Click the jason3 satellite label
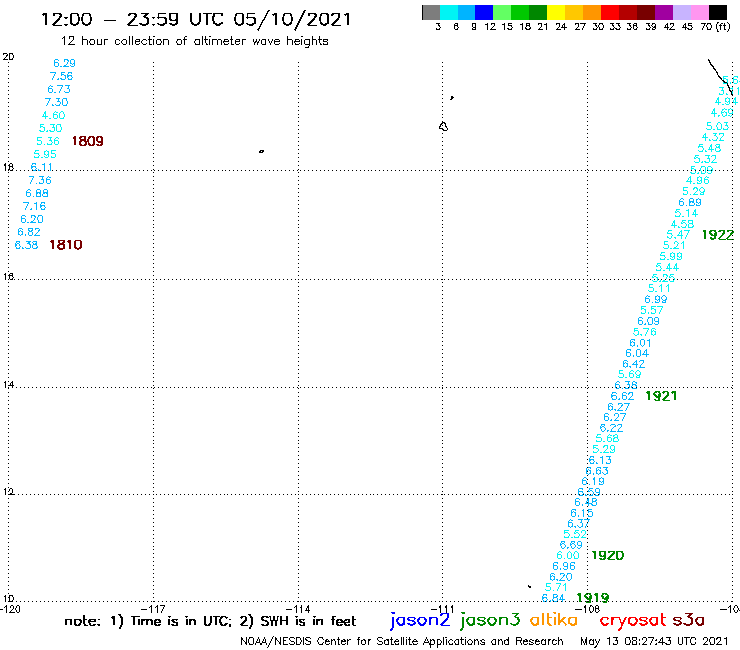The image size is (740, 650). 490,621
